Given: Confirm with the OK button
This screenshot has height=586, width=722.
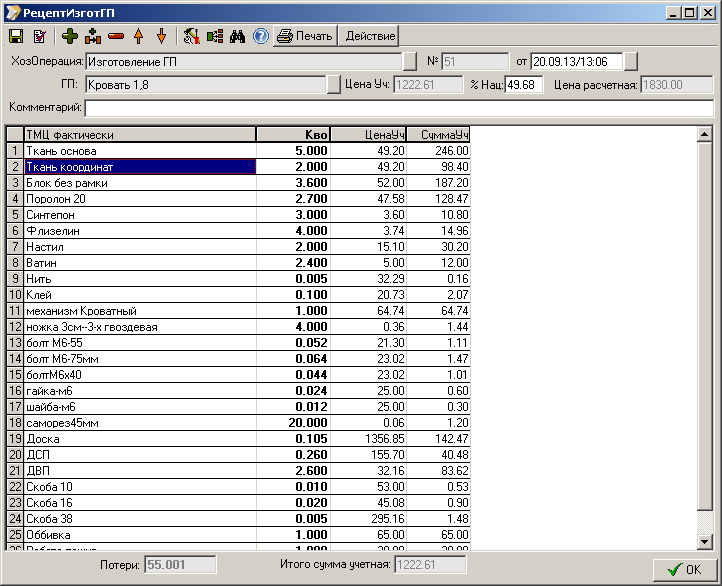Looking at the screenshot, I should 685,570.
